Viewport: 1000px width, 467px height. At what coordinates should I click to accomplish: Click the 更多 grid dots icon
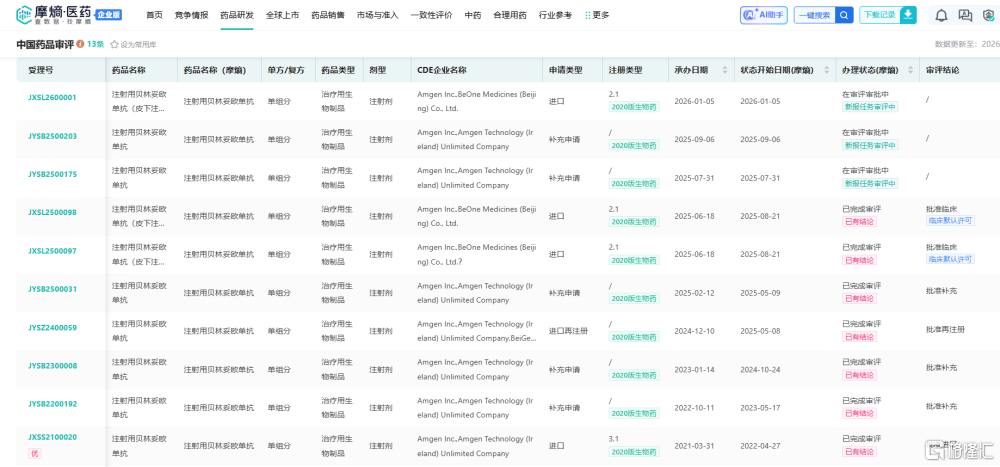[x=587, y=15]
